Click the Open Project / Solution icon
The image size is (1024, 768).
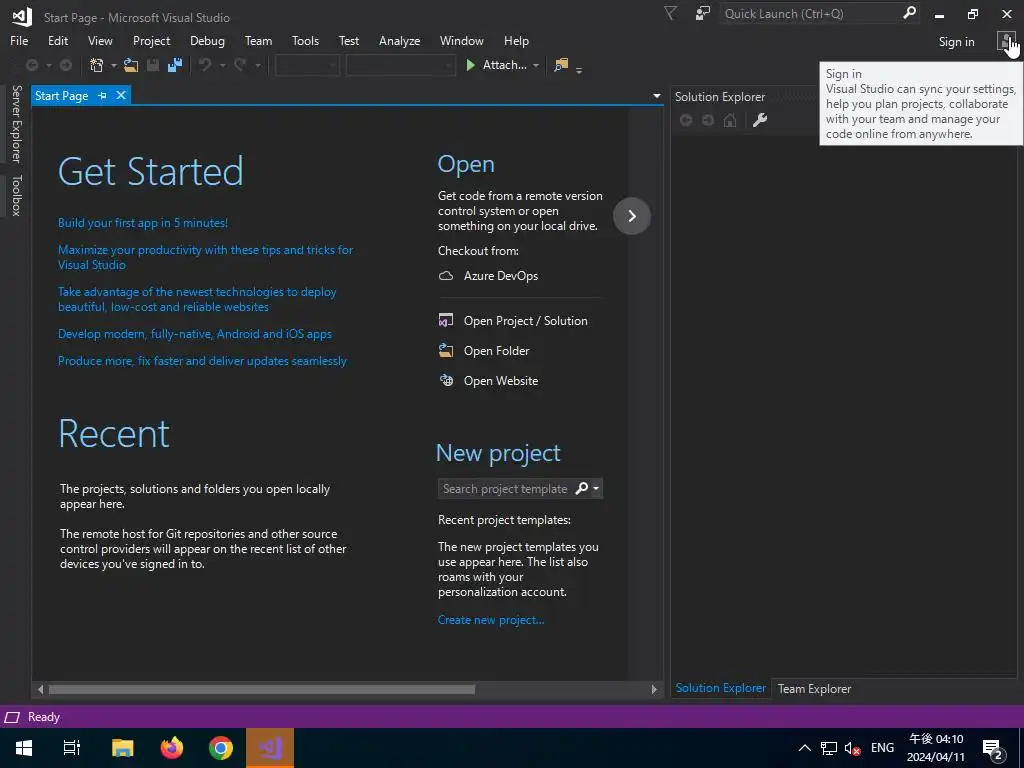pyautogui.click(x=446, y=320)
